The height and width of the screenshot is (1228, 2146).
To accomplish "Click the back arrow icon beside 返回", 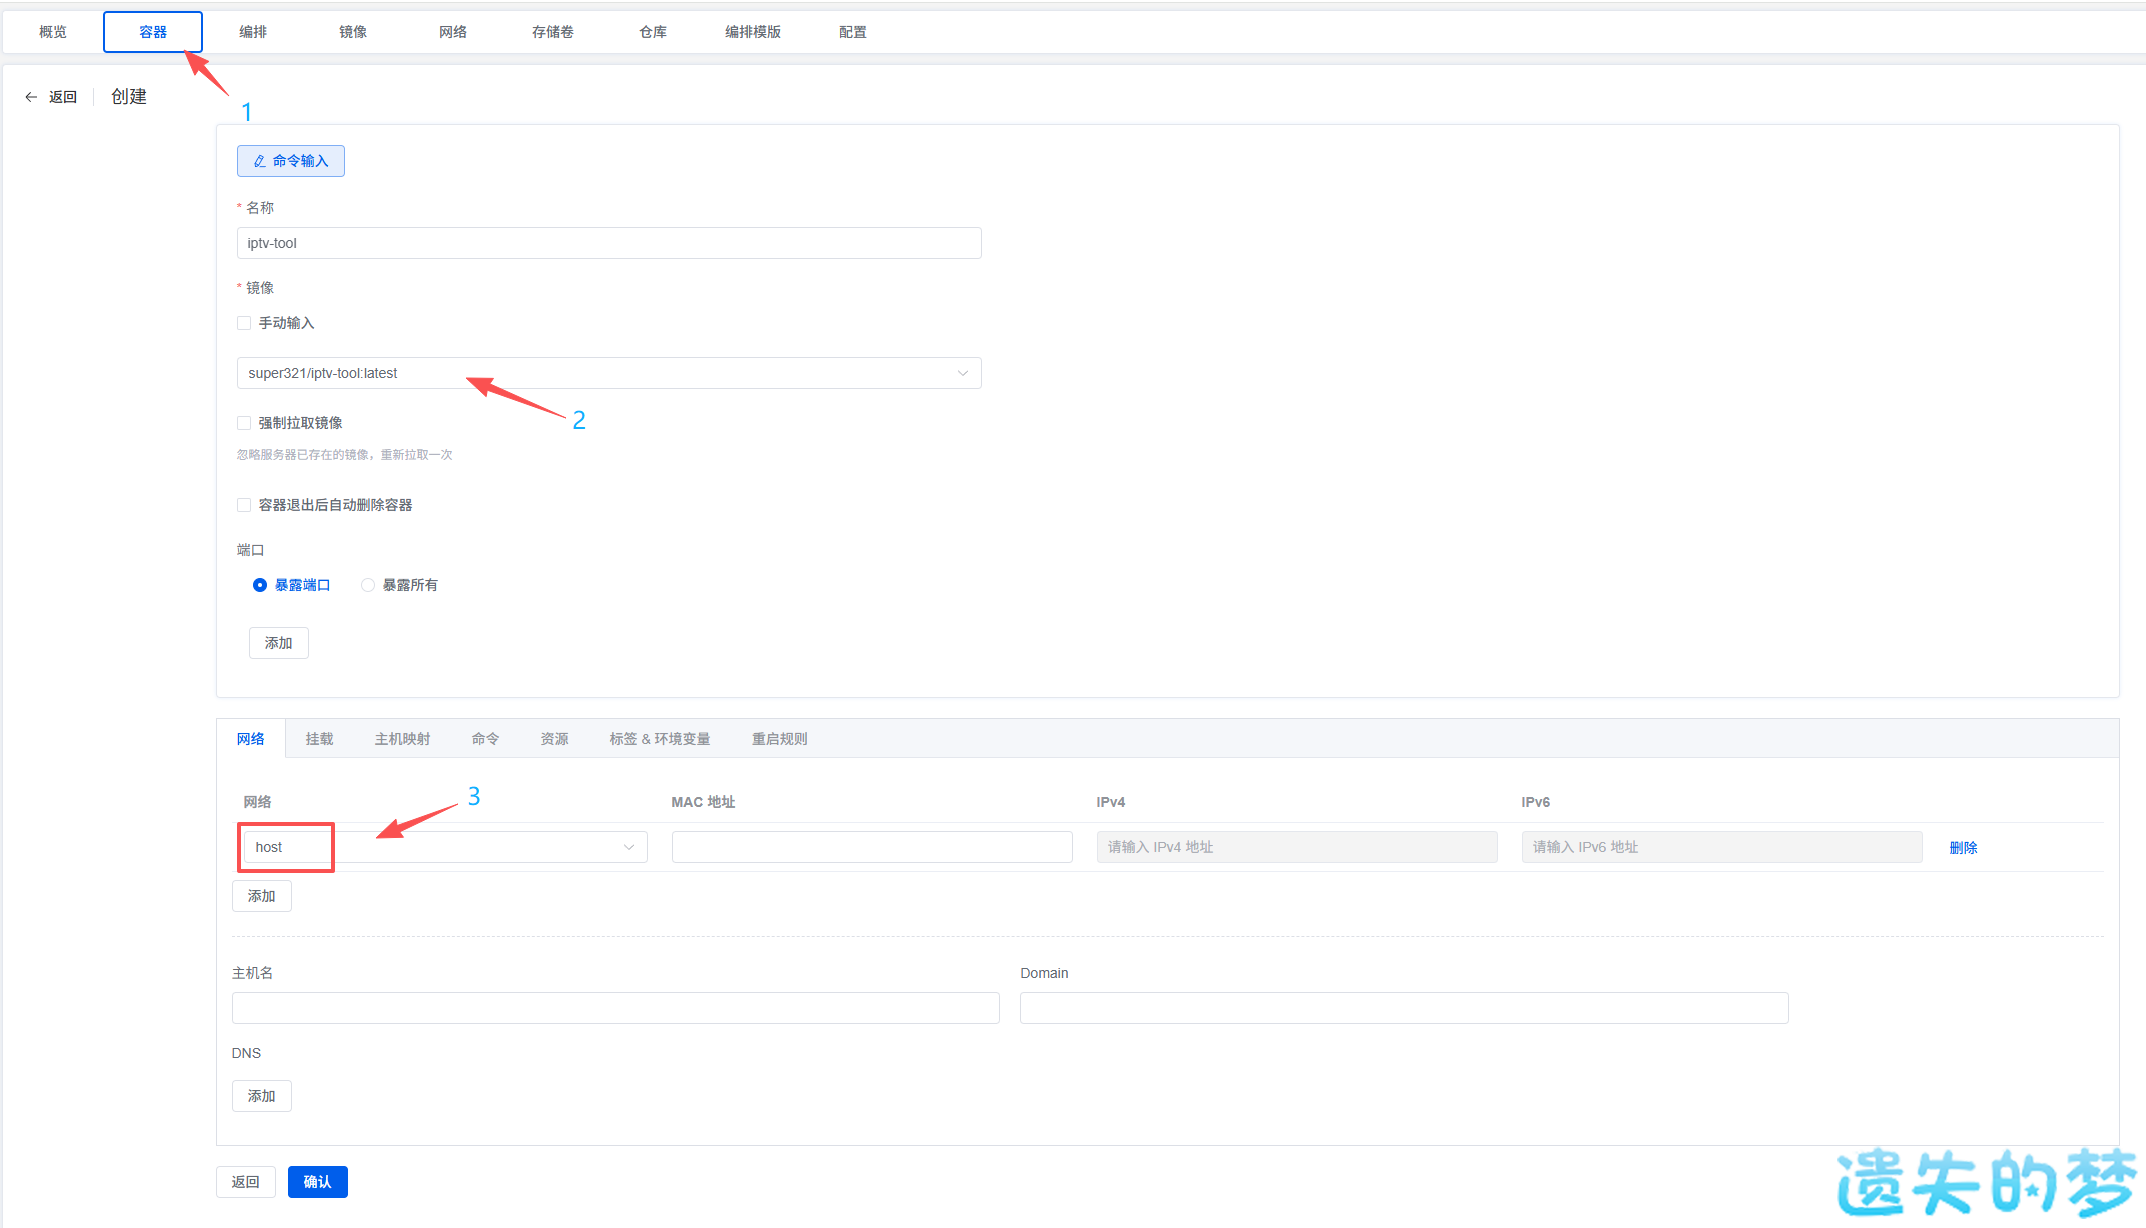I will (x=31, y=97).
